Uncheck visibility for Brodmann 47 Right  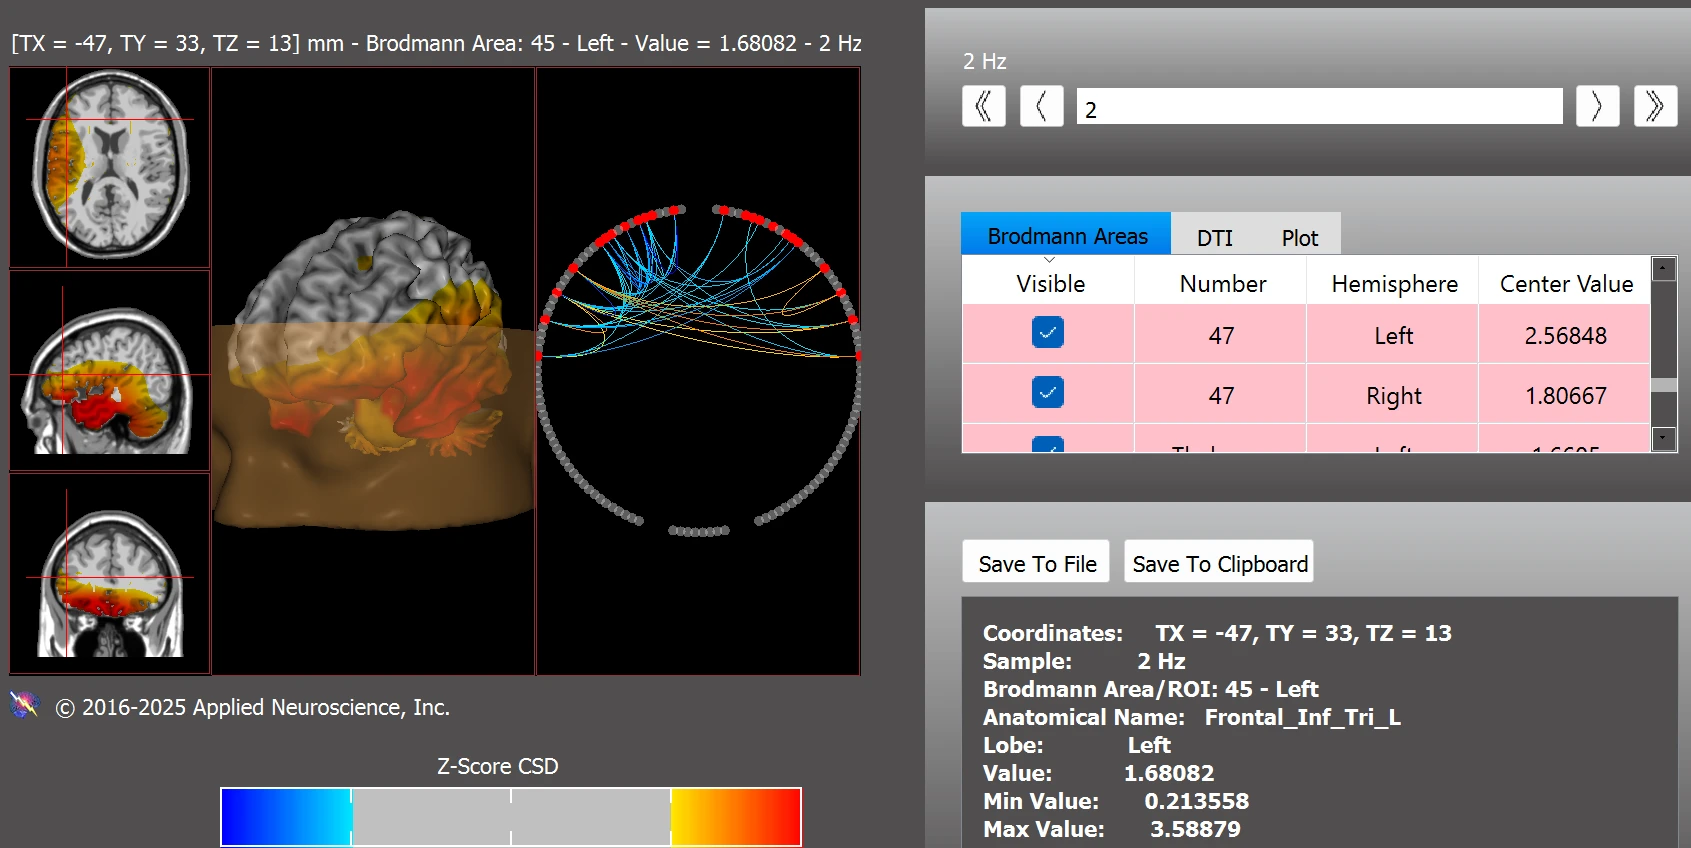coord(1048,392)
